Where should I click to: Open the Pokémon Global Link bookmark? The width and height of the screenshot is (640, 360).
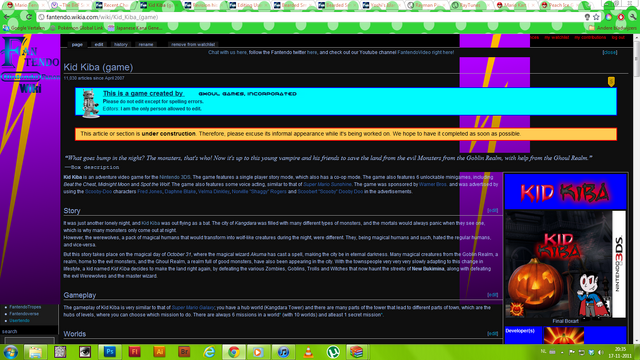click(x=78, y=28)
